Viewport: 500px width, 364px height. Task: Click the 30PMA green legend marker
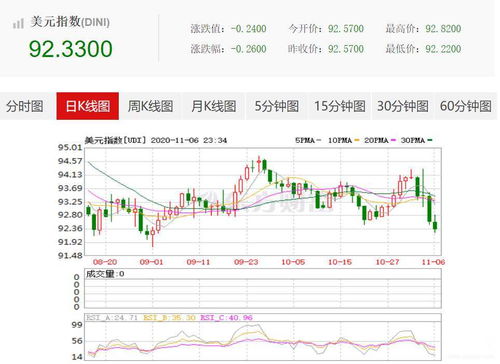pos(430,140)
